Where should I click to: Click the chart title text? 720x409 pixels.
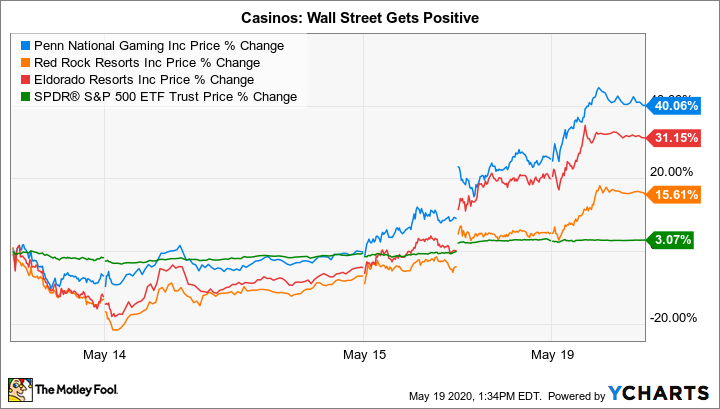(359, 17)
